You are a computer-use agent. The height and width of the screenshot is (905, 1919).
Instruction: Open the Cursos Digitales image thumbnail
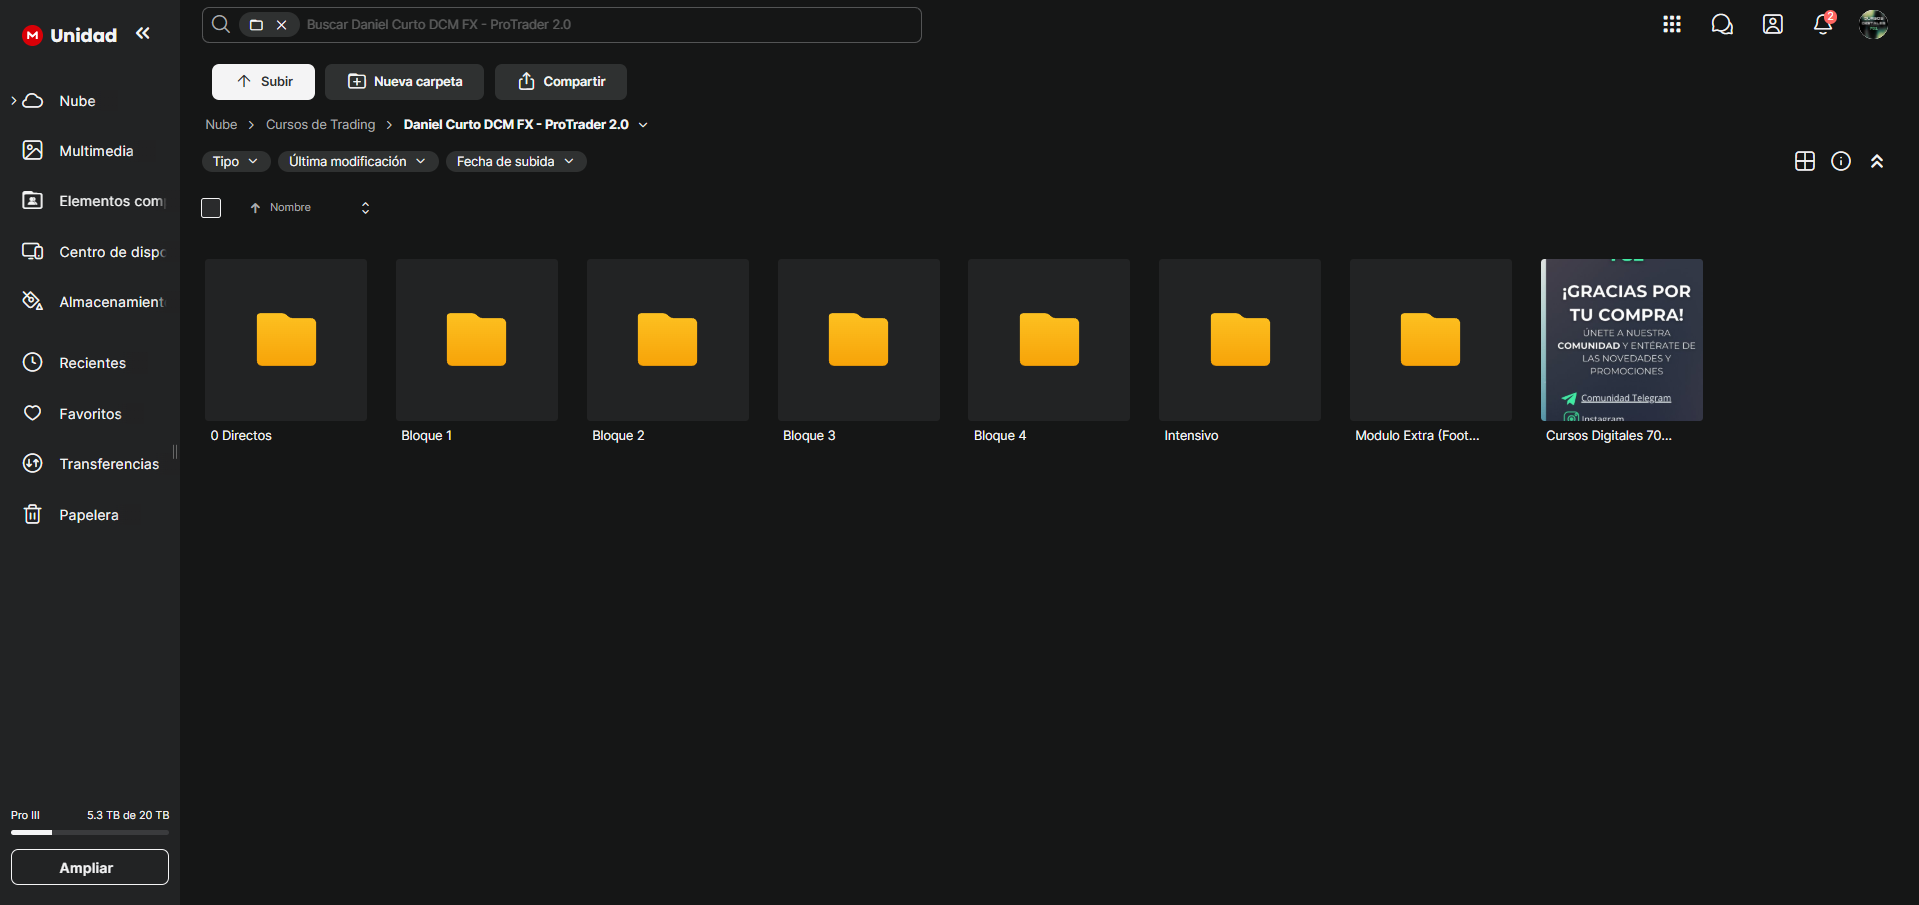[1621, 340]
